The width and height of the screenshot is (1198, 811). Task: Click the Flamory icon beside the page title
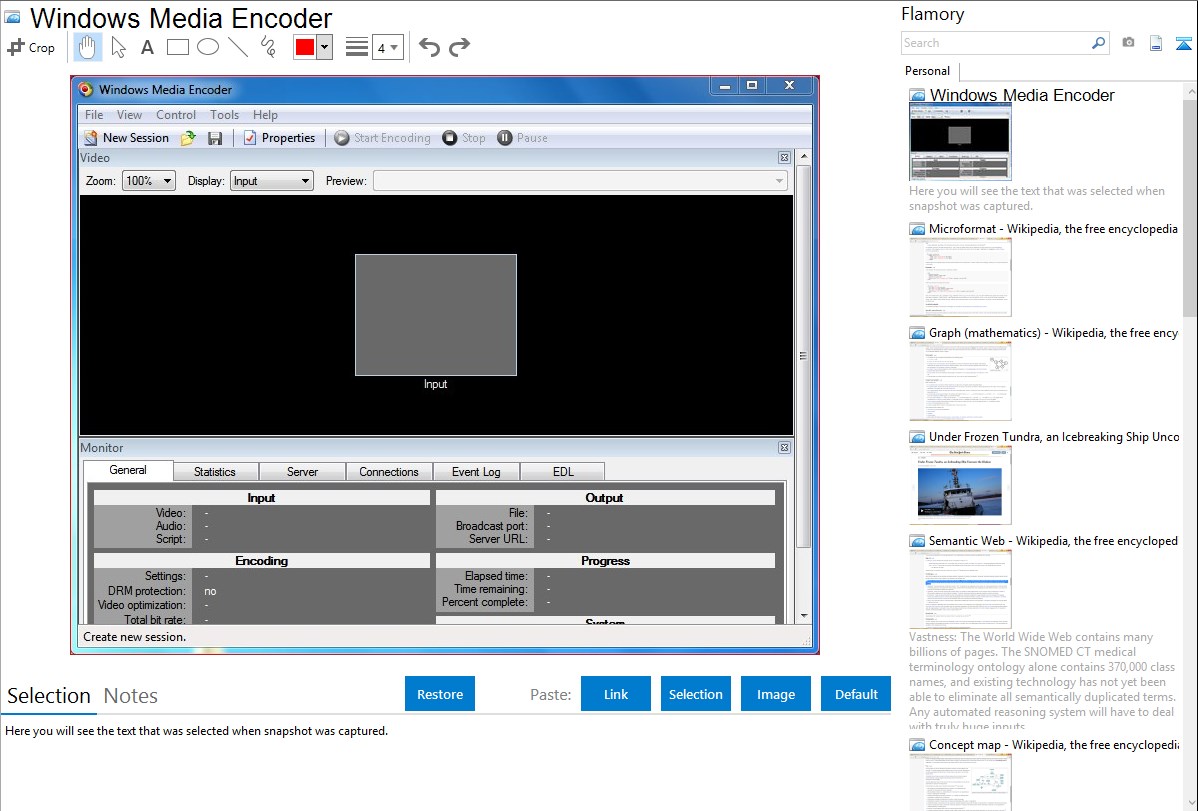click(12, 17)
